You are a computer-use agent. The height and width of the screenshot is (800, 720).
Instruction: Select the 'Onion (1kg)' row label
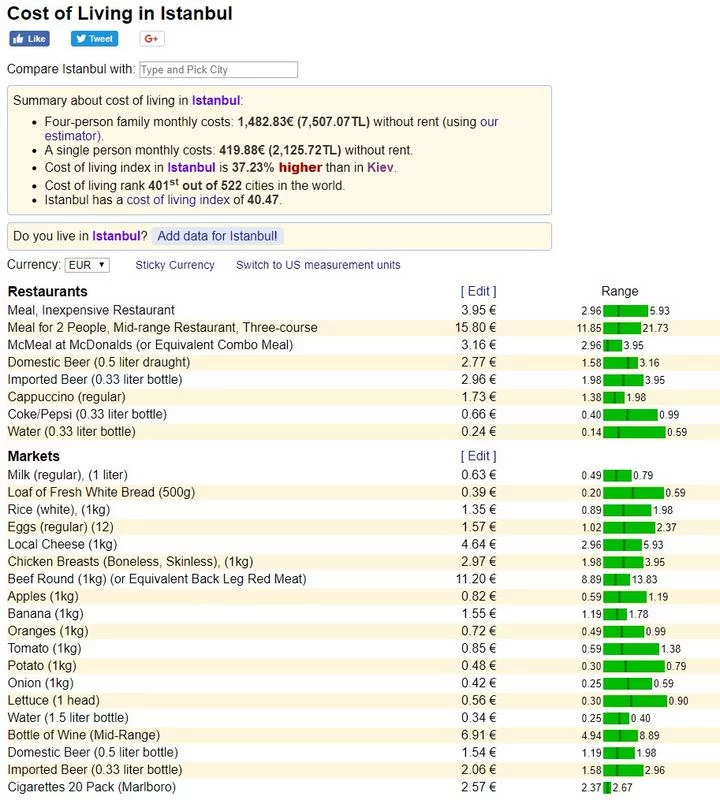[x=40, y=683]
